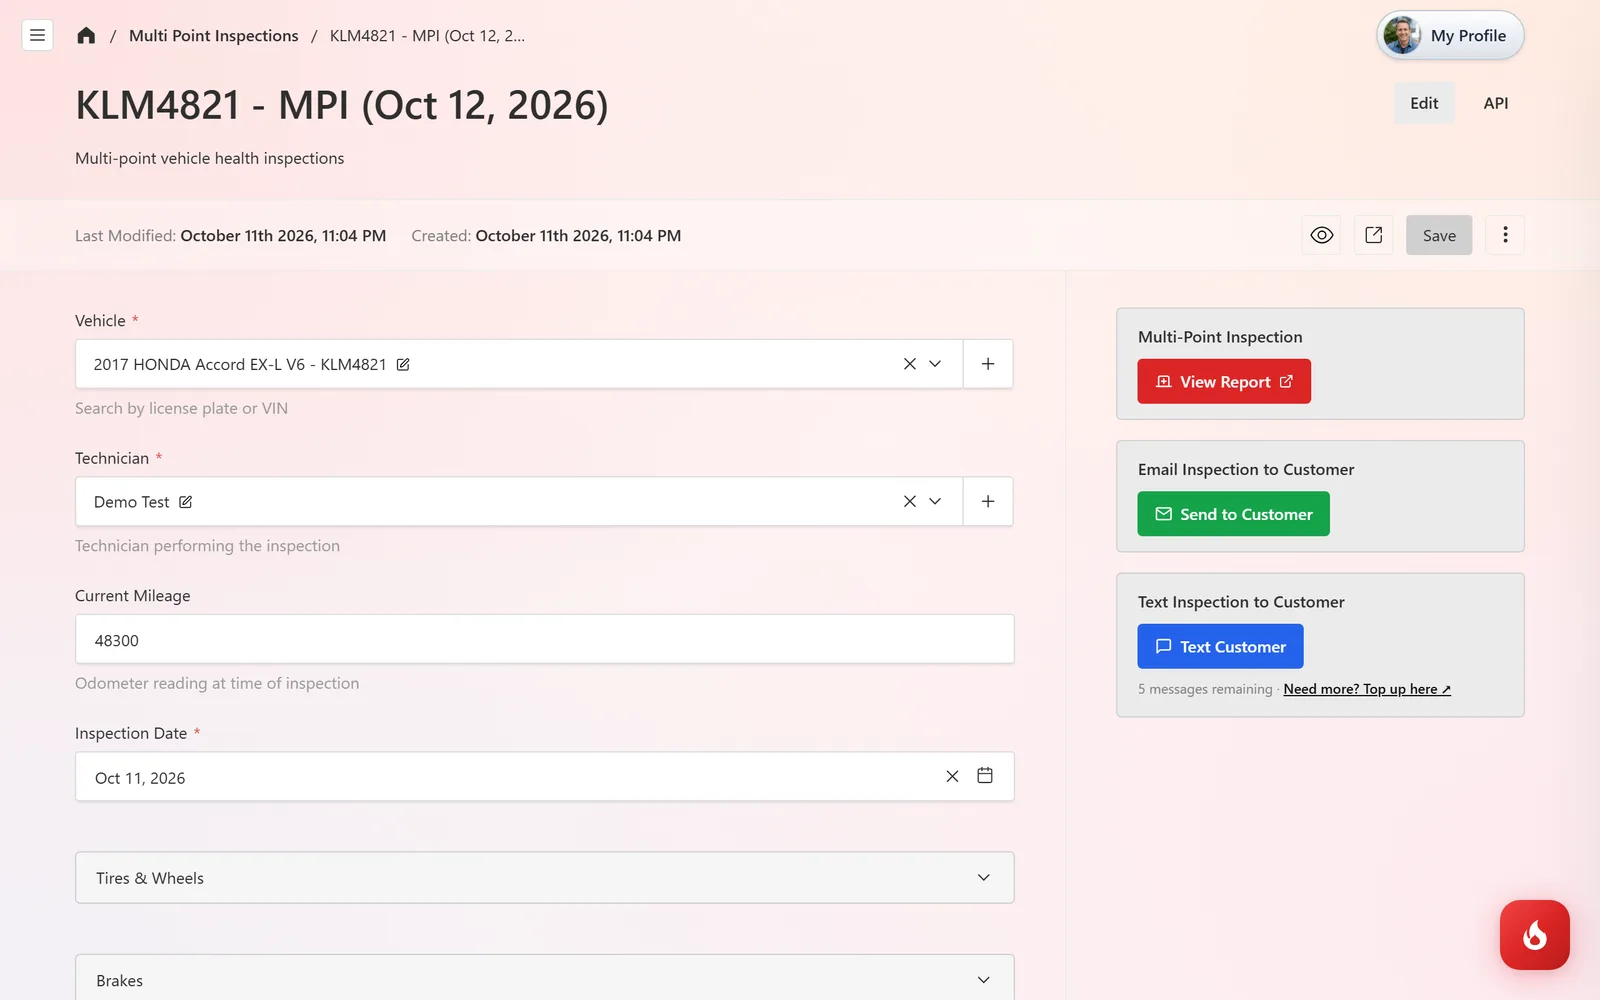The height and width of the screenshot is (1000, 1600).
Task: Click the Current Mileage input field
Action: tap(545, 639)
